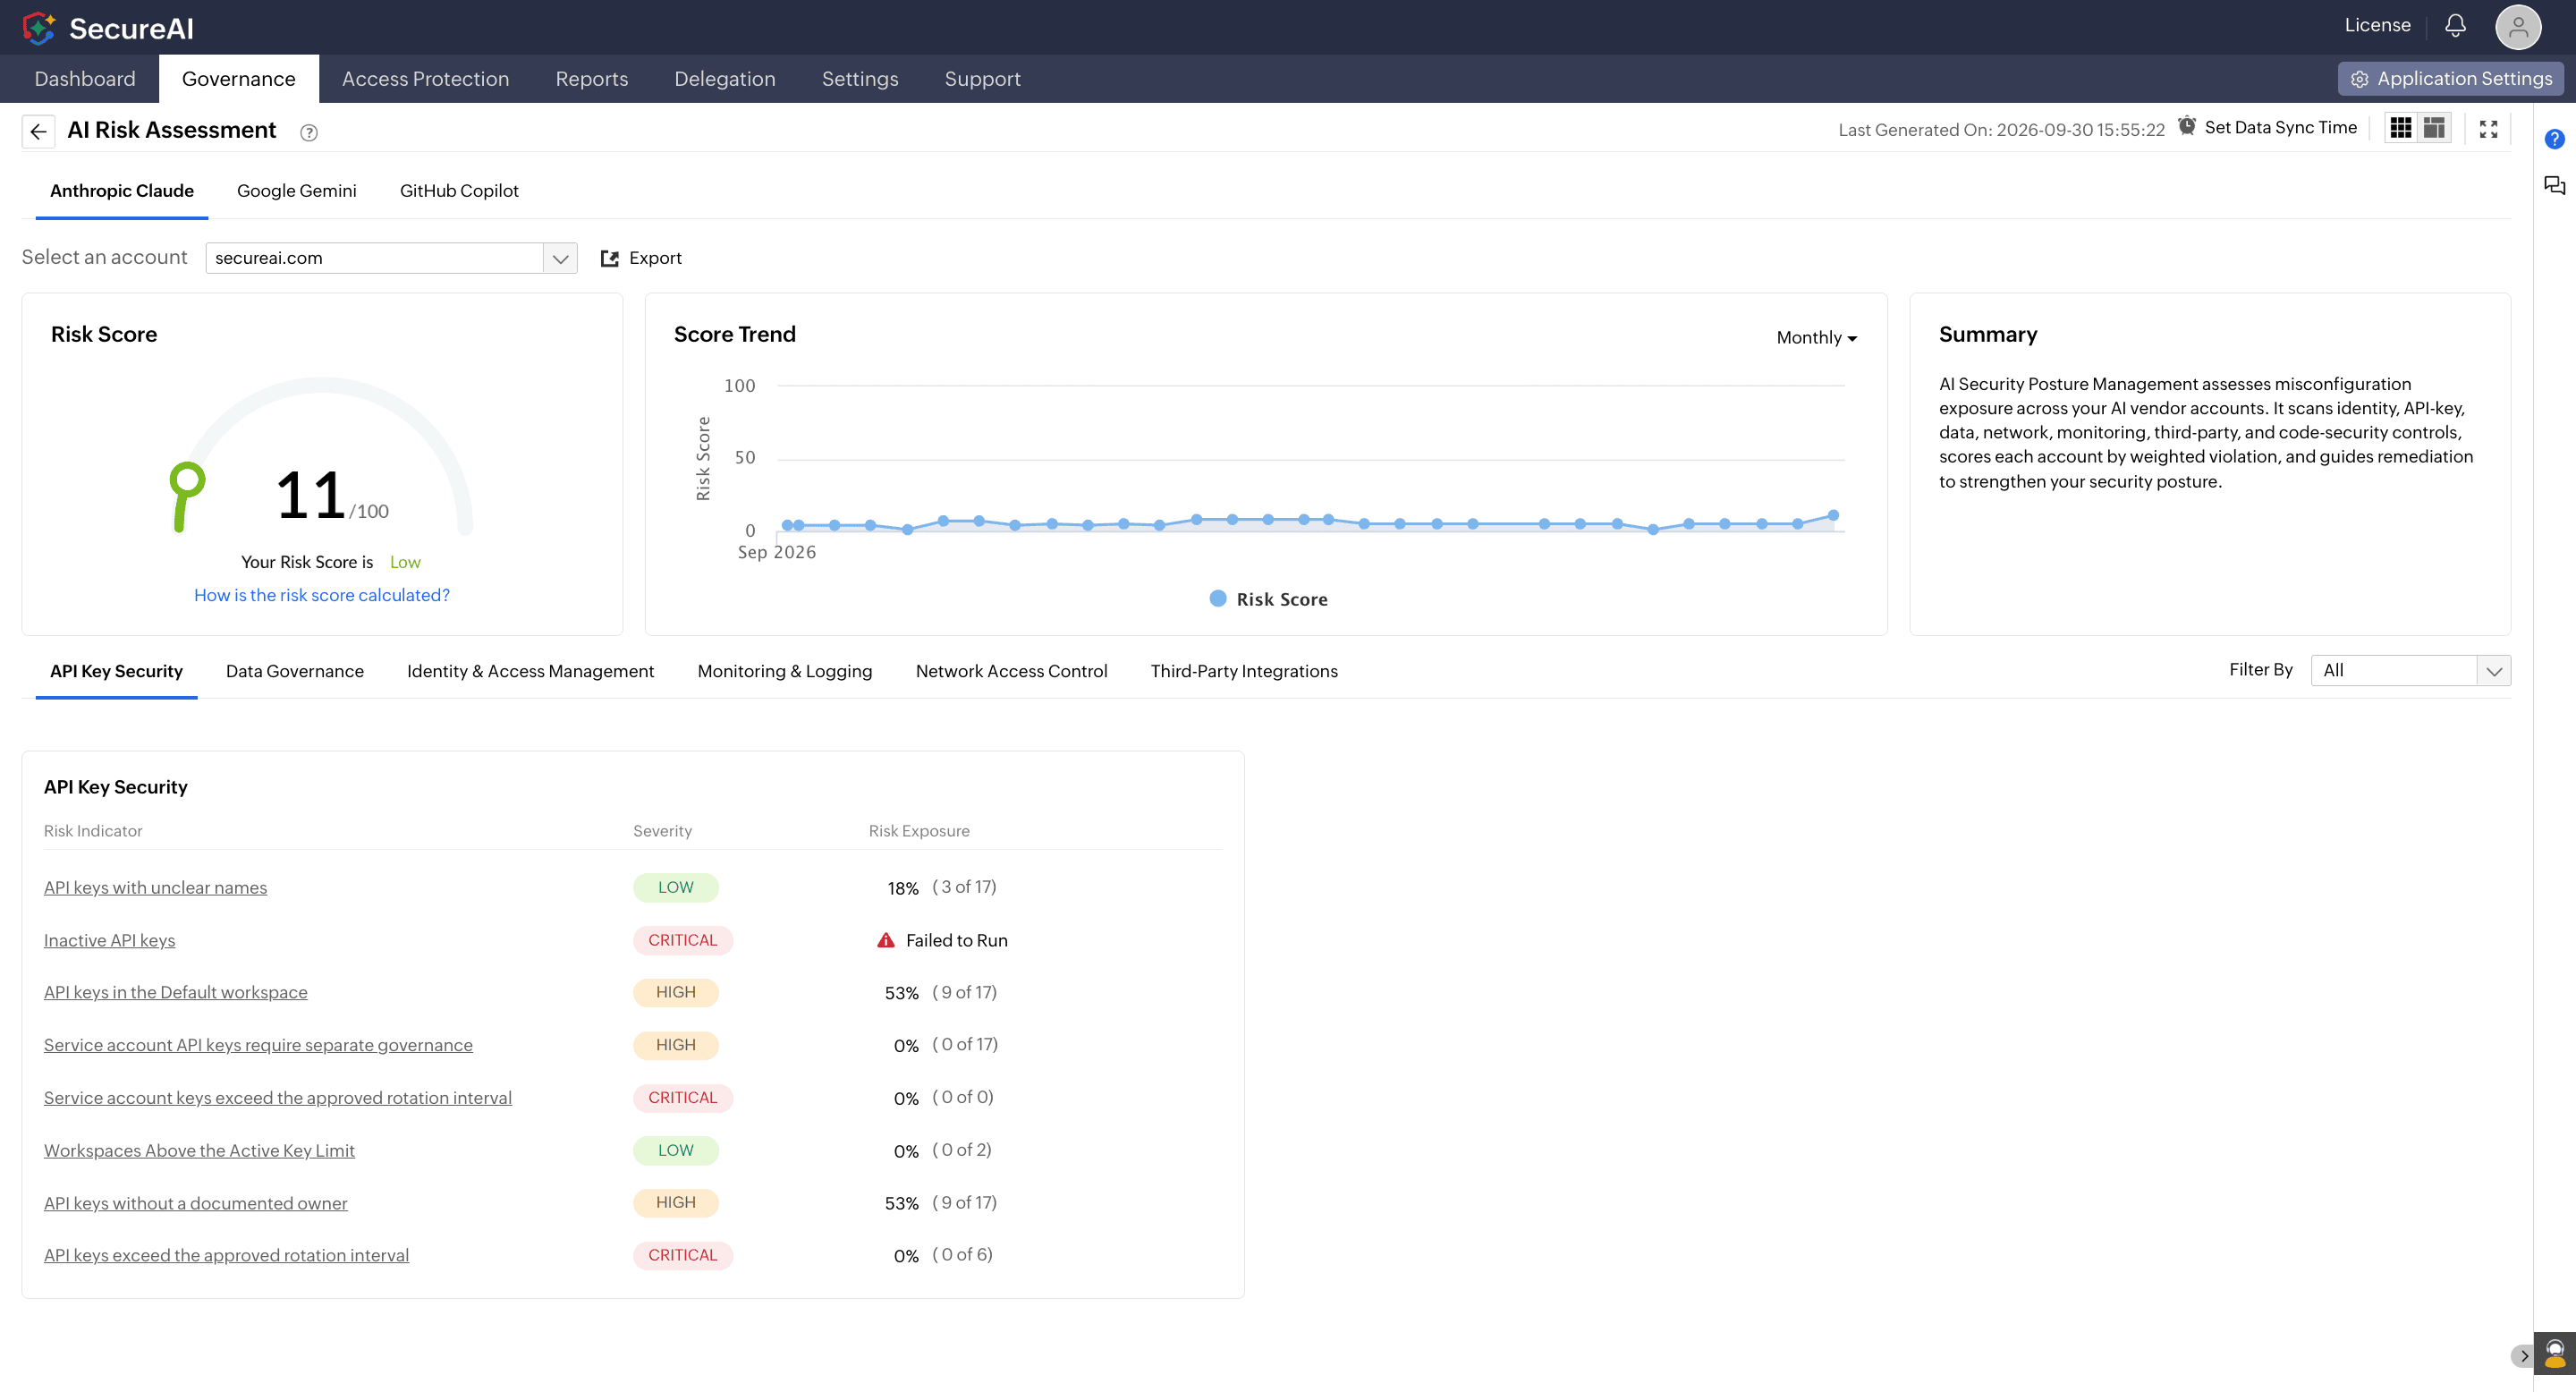This screenshot has width=2576, height=1392.
Task: Switch to grid view layout icon
Action: (2401, 128)
